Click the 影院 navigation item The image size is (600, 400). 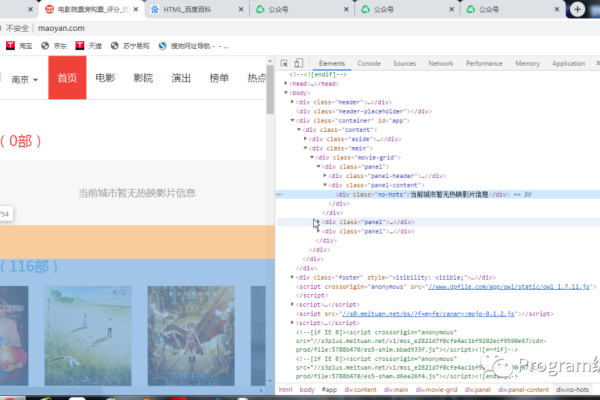143,78
